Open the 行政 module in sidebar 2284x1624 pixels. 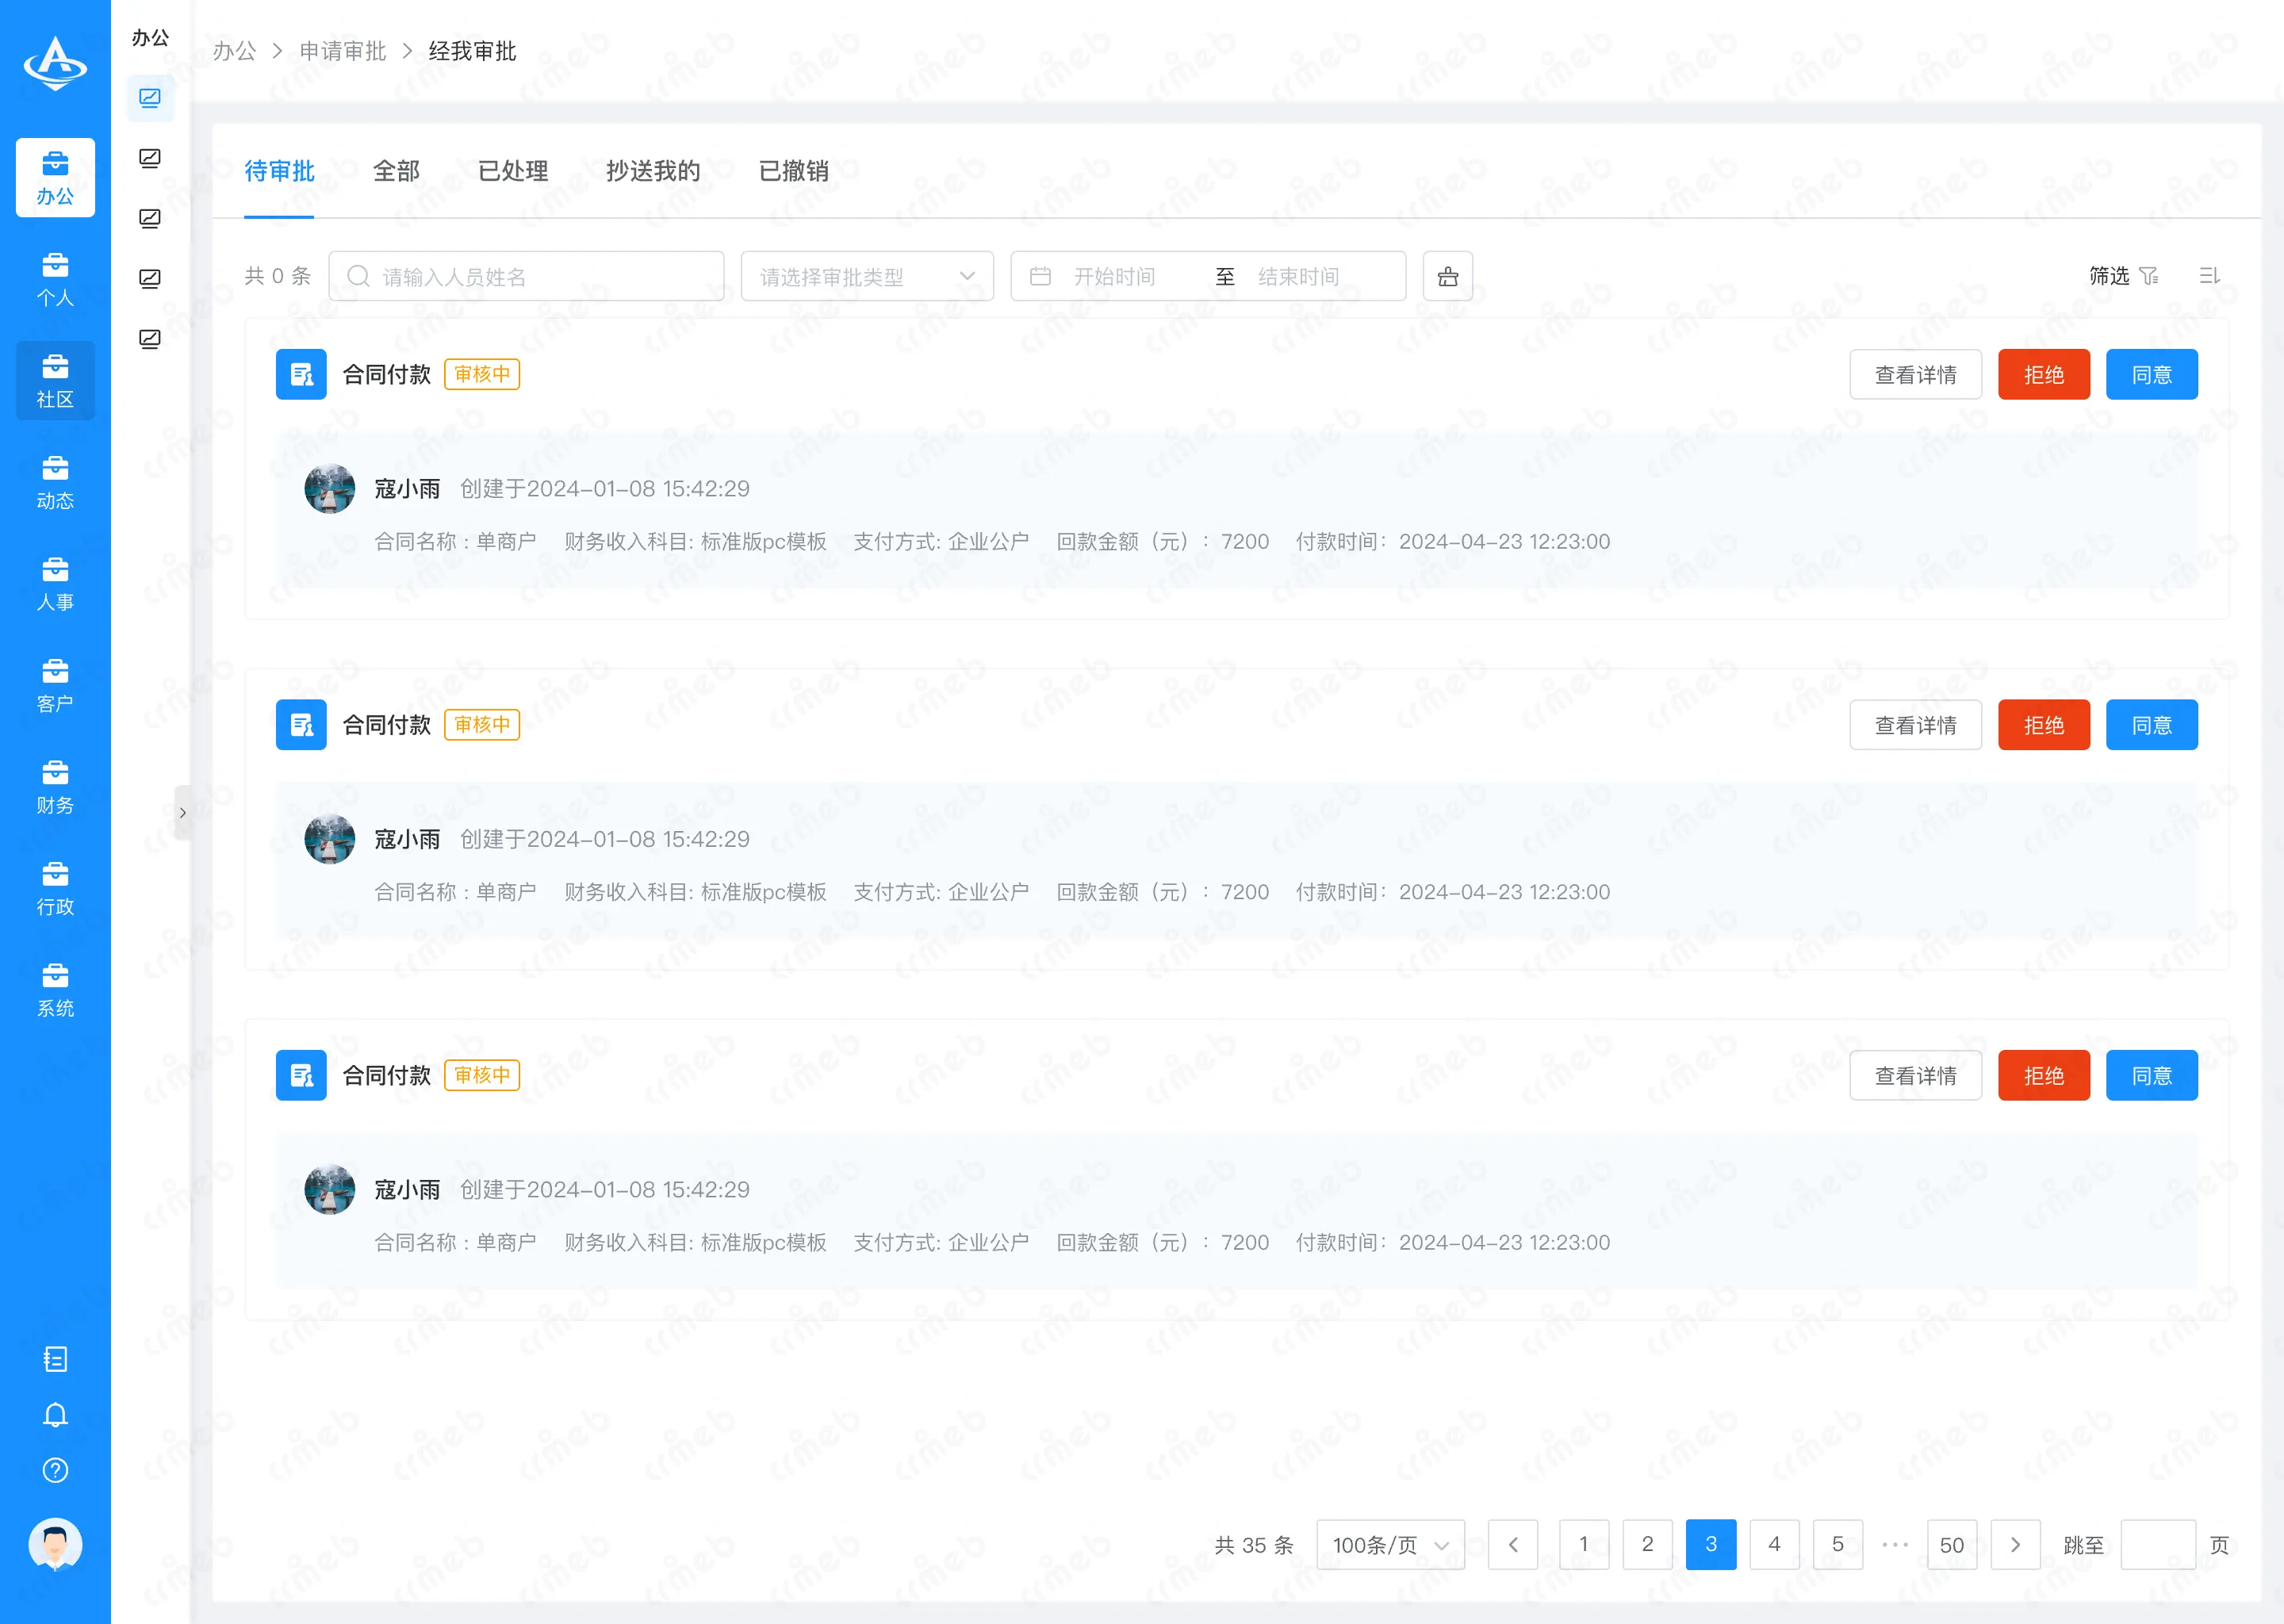click(x=55, y=888)
